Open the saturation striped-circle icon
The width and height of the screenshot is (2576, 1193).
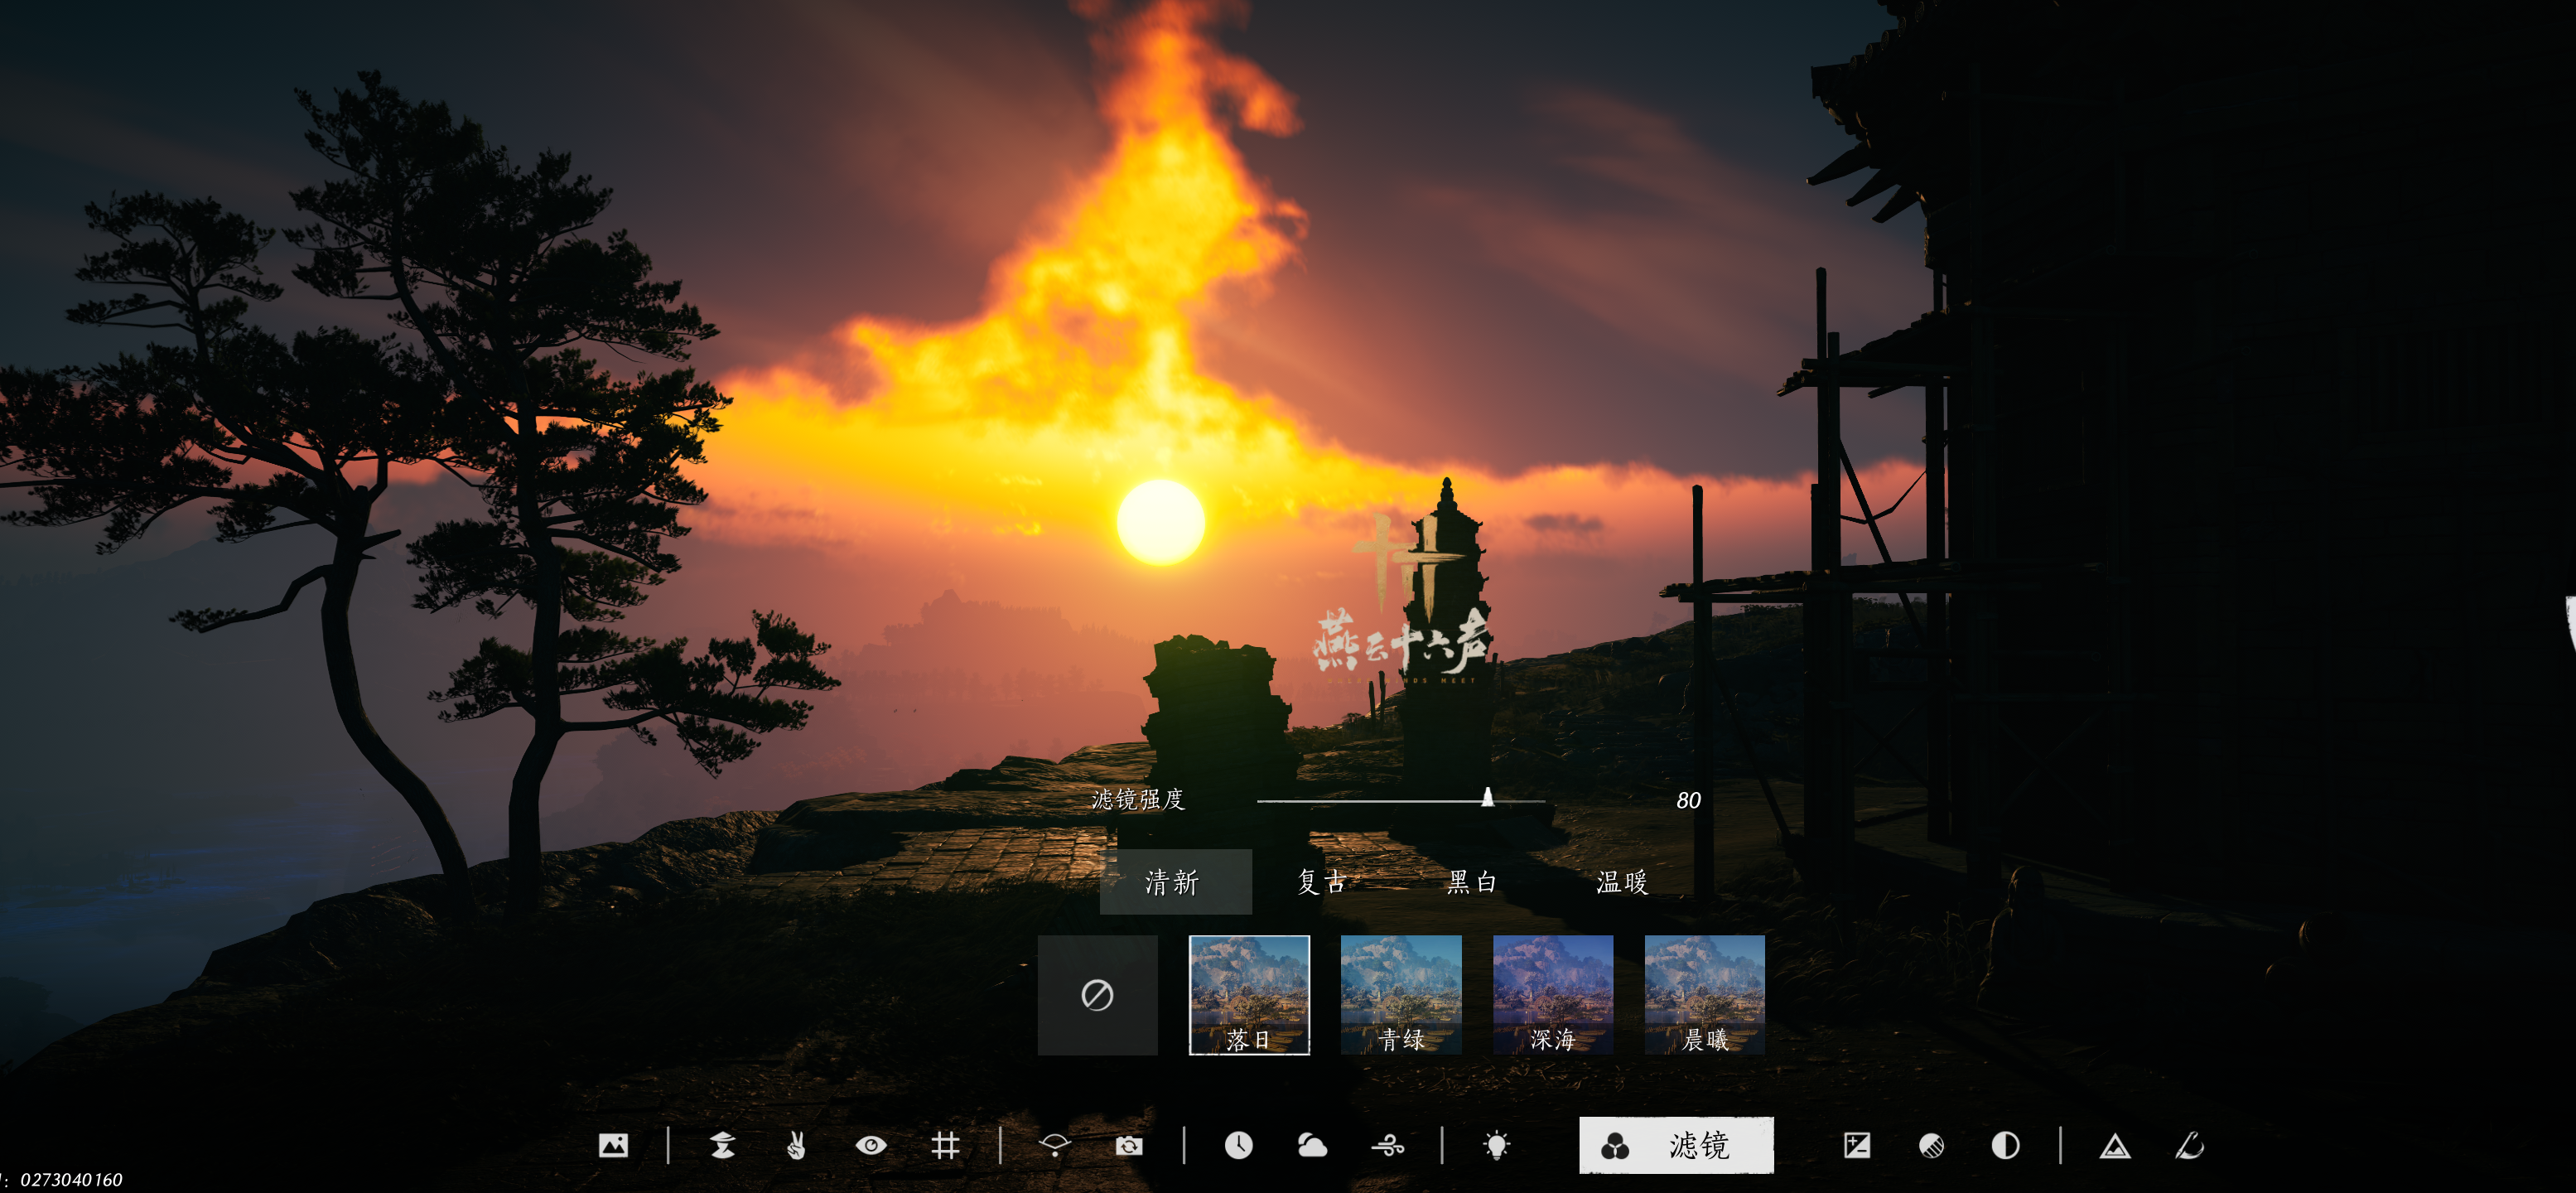1931,1145
